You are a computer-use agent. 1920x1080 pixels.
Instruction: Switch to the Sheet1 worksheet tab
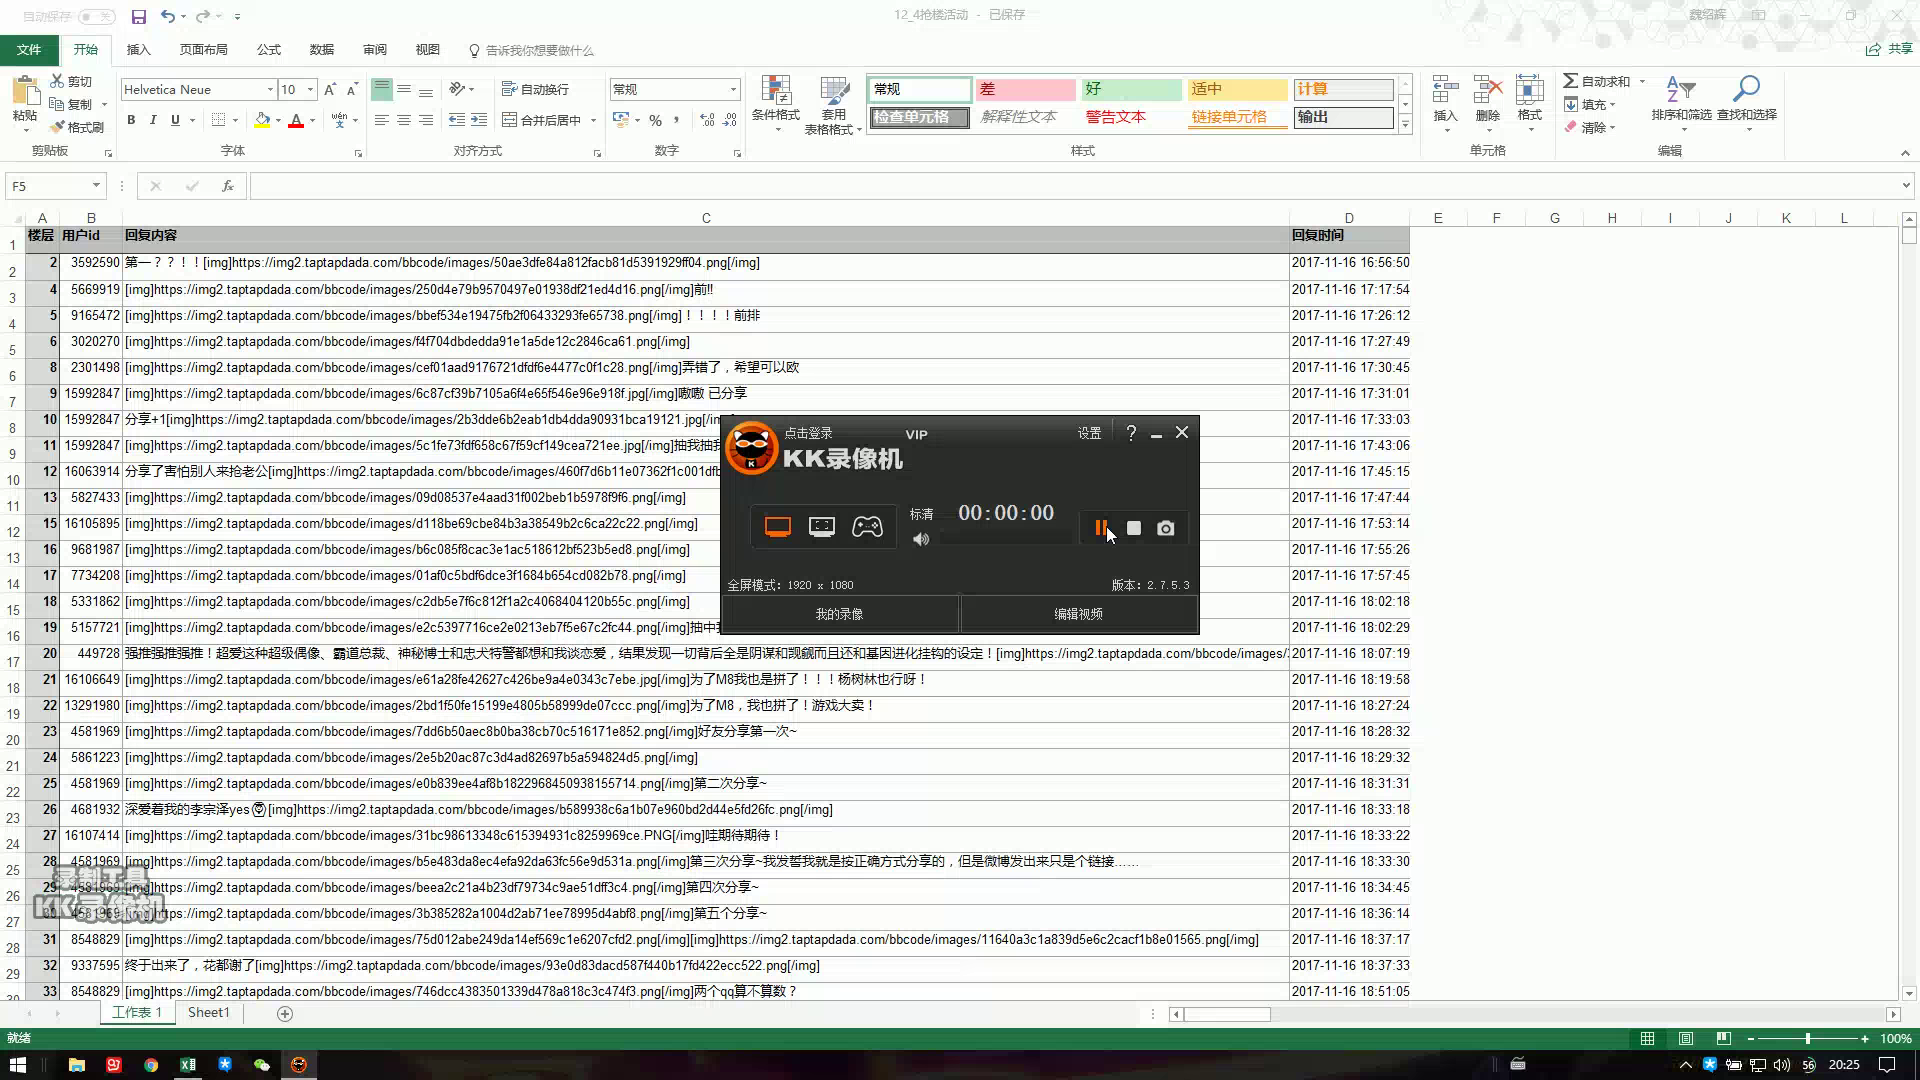209,1013
